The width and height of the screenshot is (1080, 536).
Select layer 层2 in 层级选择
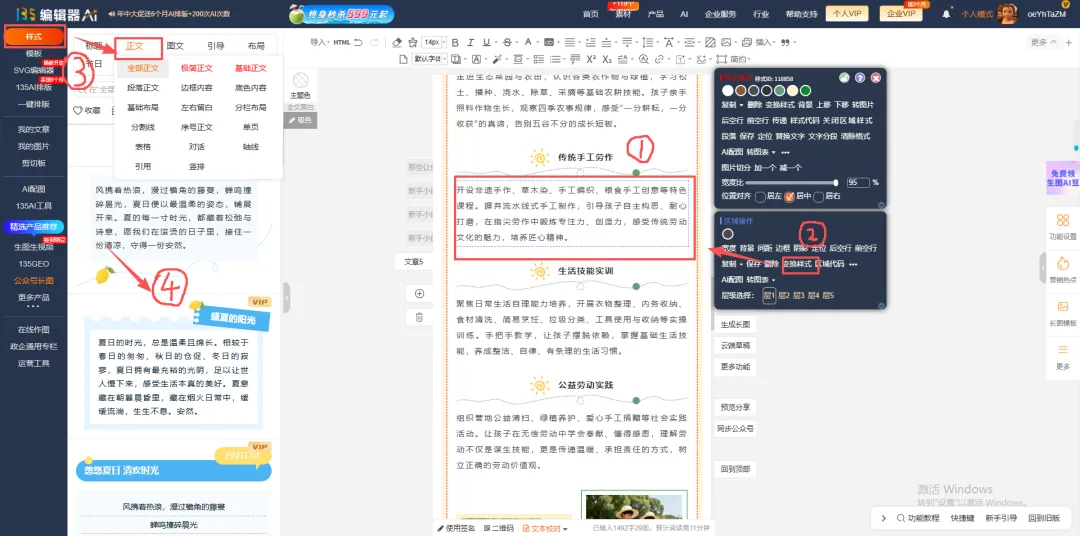point(785,296)
